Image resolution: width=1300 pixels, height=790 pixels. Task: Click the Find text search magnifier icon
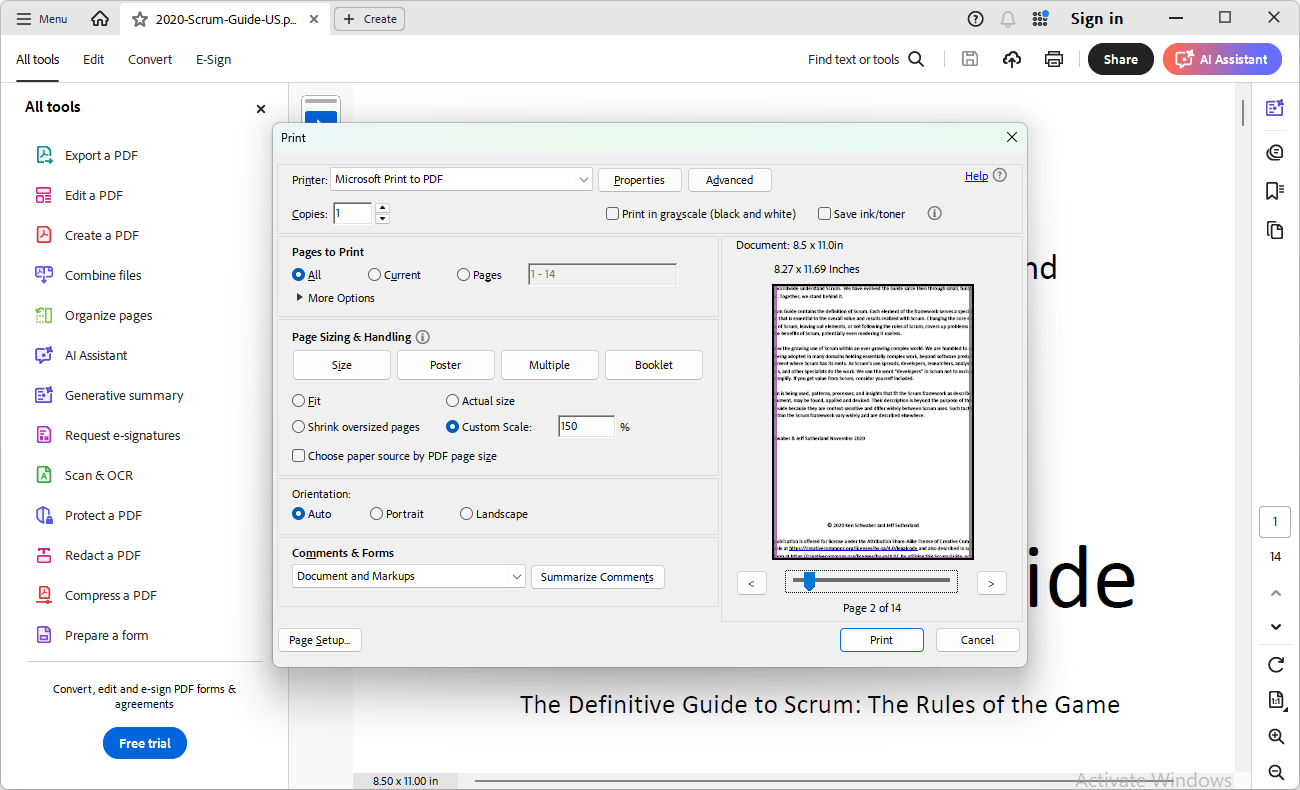pyautogui.click(x=916, y=59)
